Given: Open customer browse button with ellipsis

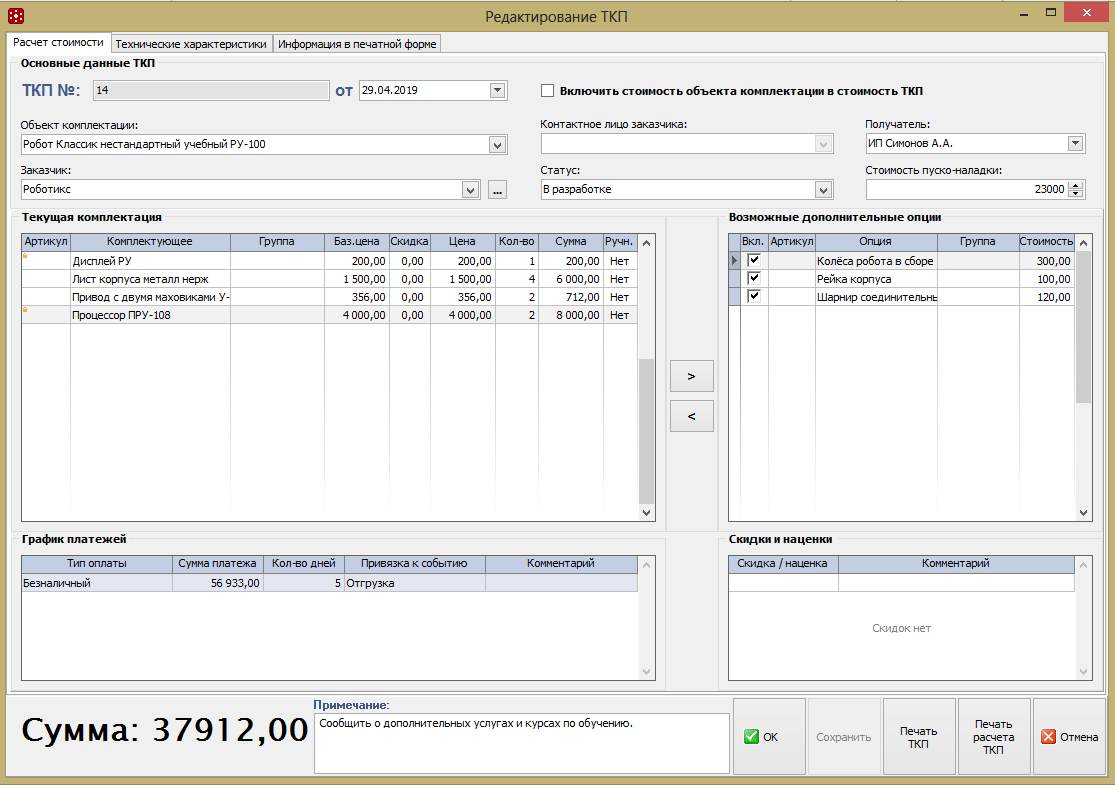Looking at the screenshot, I should pyautogui.click(x=497, y=190).
